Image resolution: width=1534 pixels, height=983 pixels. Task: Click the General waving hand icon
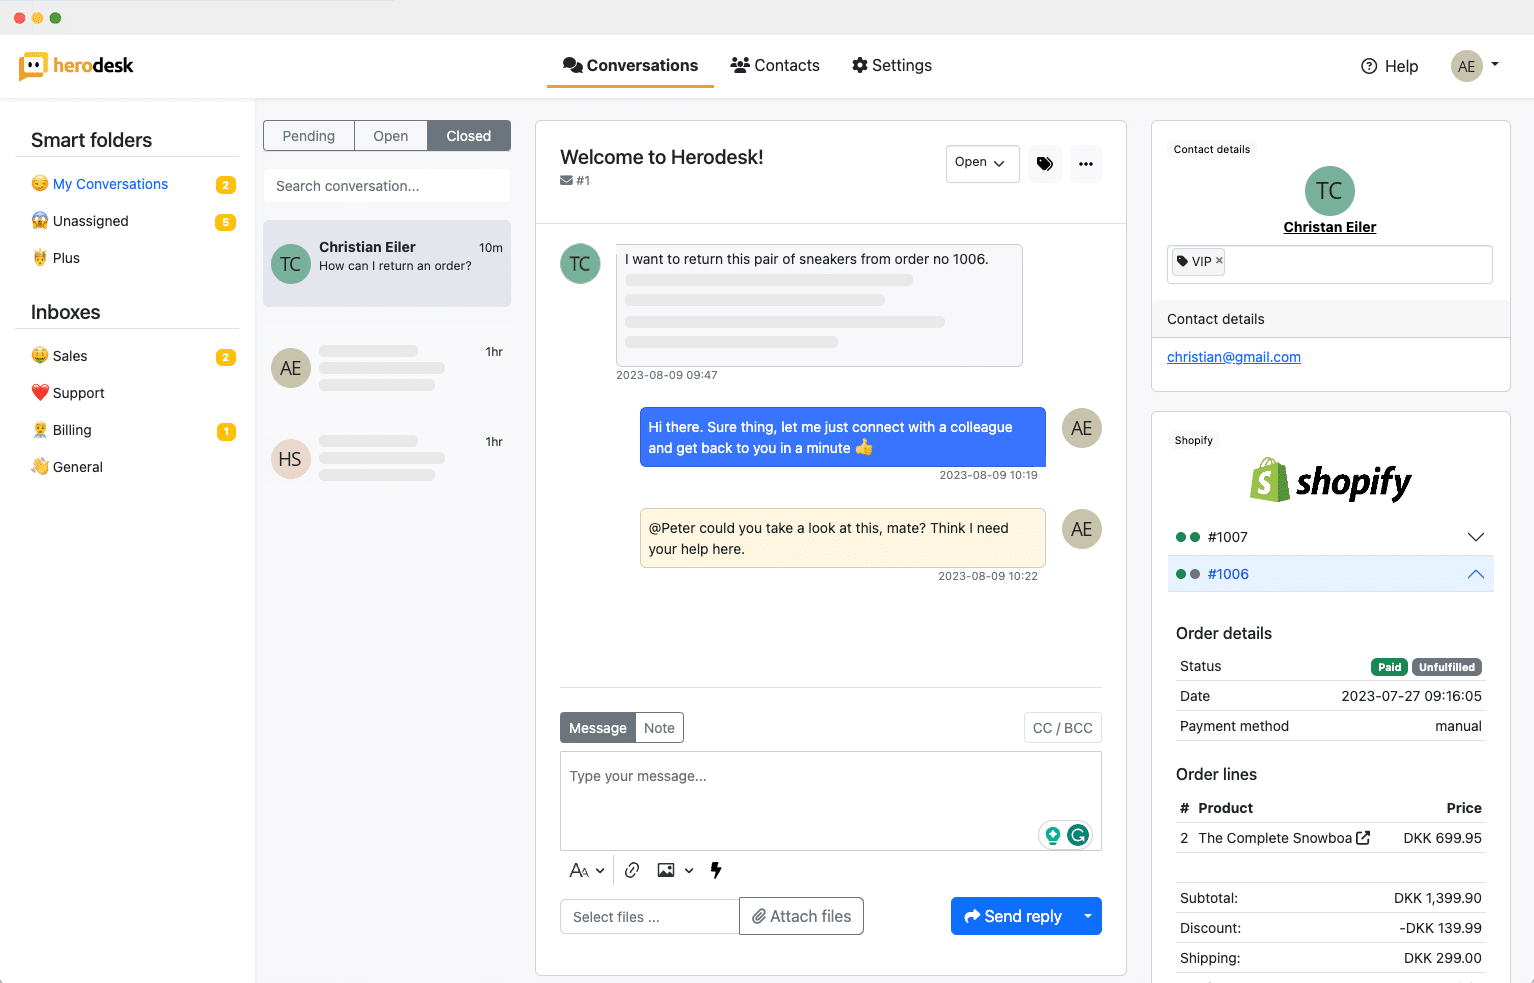[x=40, y=467]
